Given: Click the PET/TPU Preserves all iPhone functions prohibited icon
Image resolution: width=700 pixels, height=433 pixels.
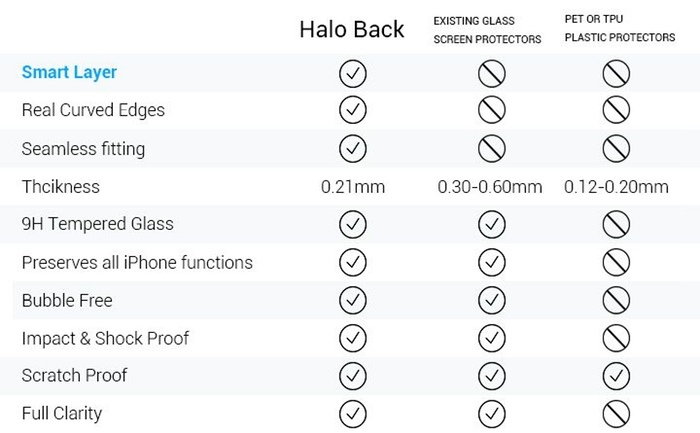Looking at the screenshot, I should [616, 262].
